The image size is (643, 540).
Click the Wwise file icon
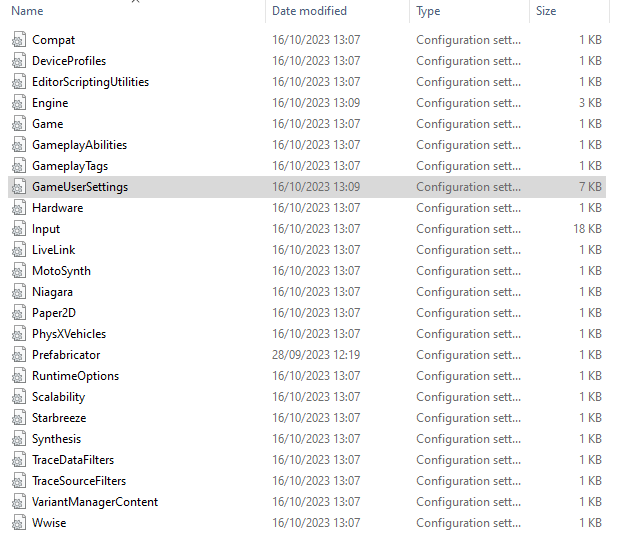19,523
